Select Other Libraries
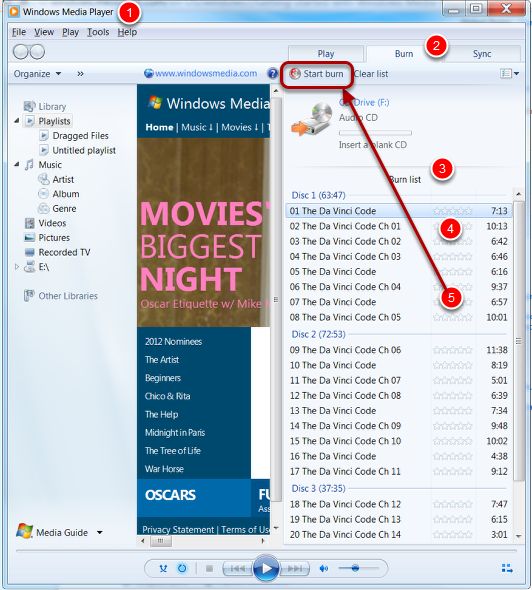The width and height of the screenshot is (532, 590). click(x=68, y=296)
